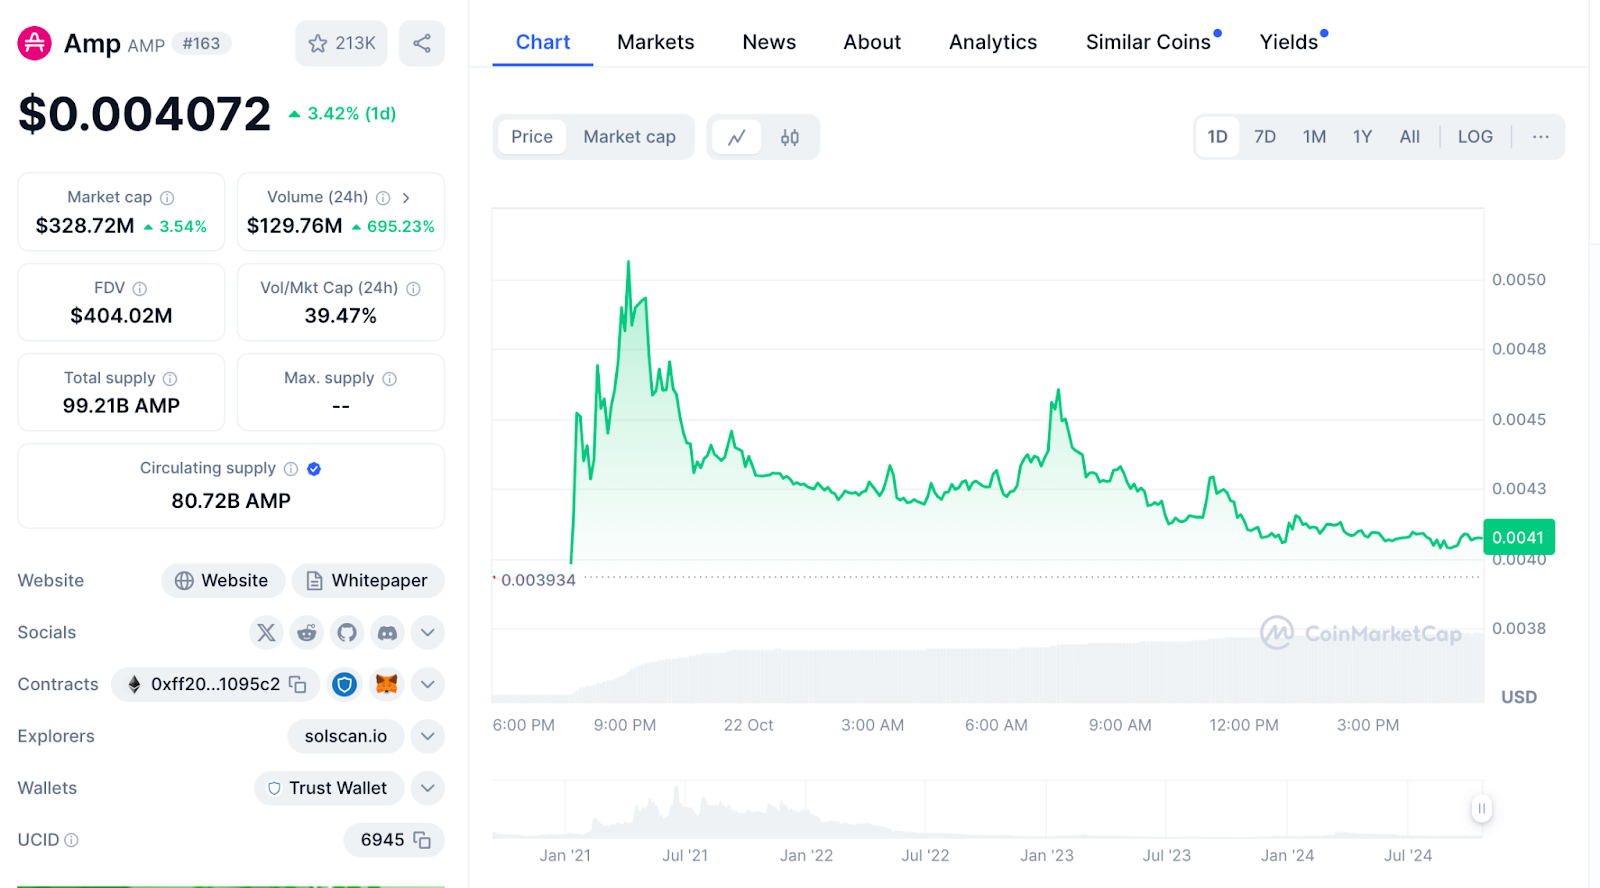Click the 0.003934 low price label
Image resolution: width=1600 pixels, height=888 pixels.
[538, 580]
